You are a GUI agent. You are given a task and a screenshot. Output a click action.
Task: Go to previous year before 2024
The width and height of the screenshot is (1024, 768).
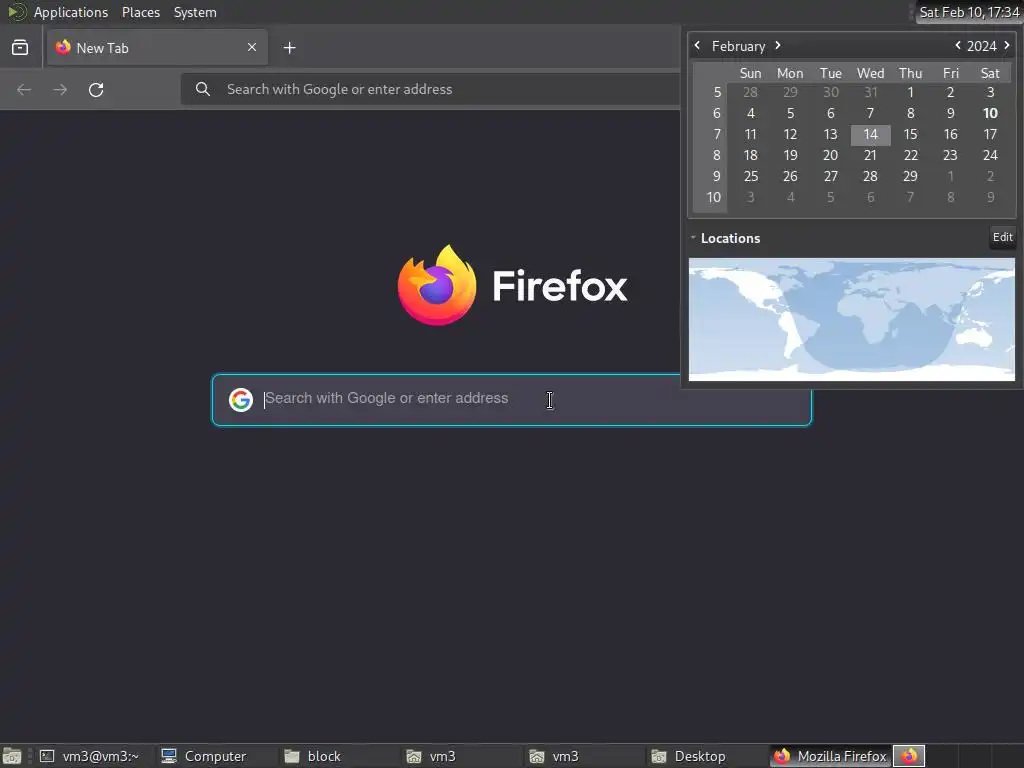(958, 45)
